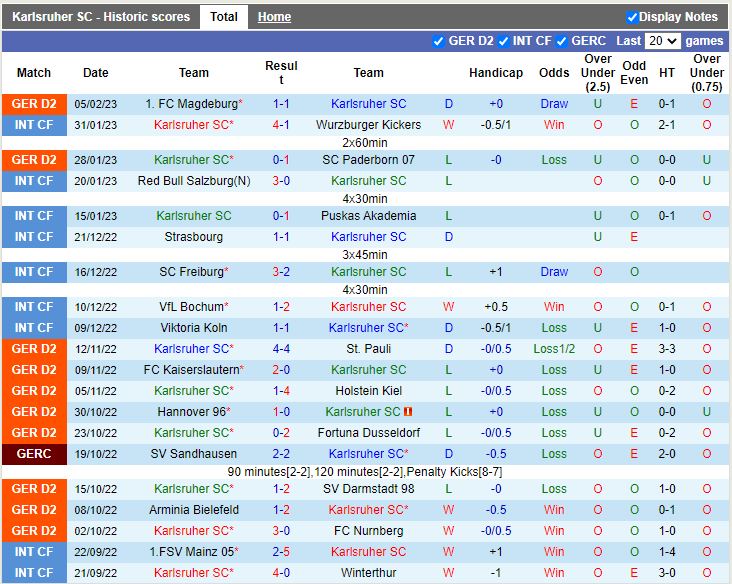This screenshot has width=732, height=584.
Task: Click the Handicap column header
Action: pos(496,73)
